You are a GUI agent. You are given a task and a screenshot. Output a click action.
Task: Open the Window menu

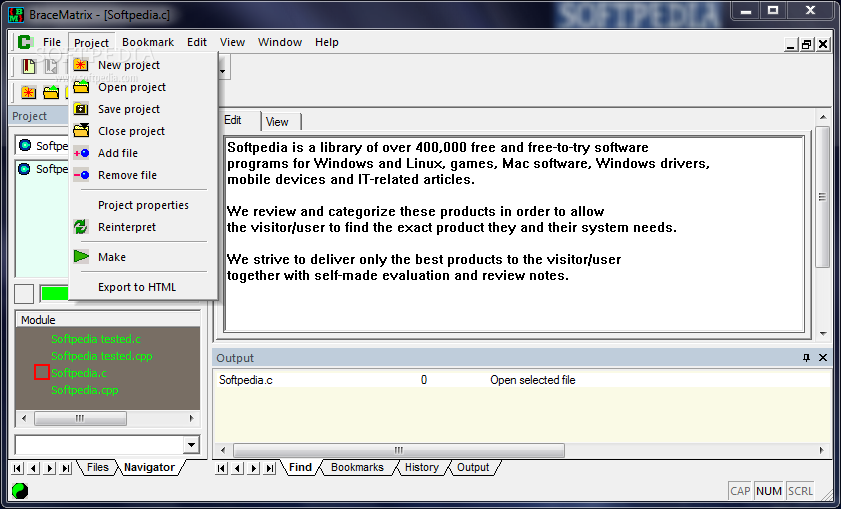(280, 42)
